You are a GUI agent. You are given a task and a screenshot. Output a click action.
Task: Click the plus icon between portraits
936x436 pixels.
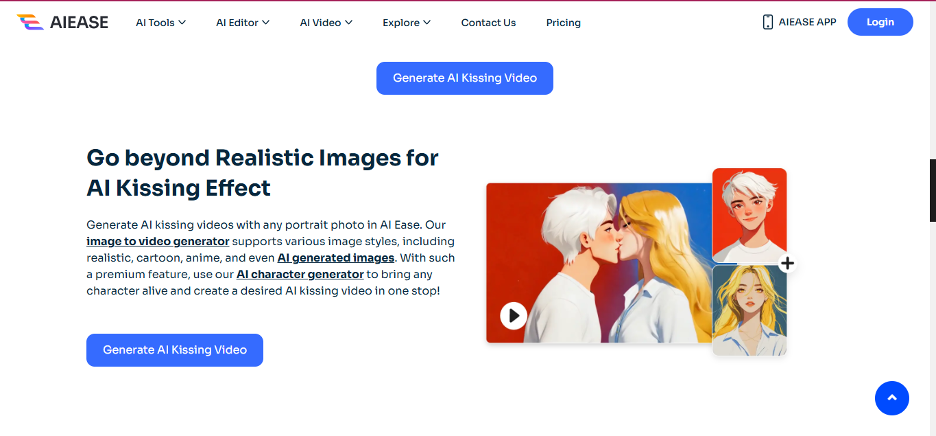pyautogui.click(x=787, y=263)
